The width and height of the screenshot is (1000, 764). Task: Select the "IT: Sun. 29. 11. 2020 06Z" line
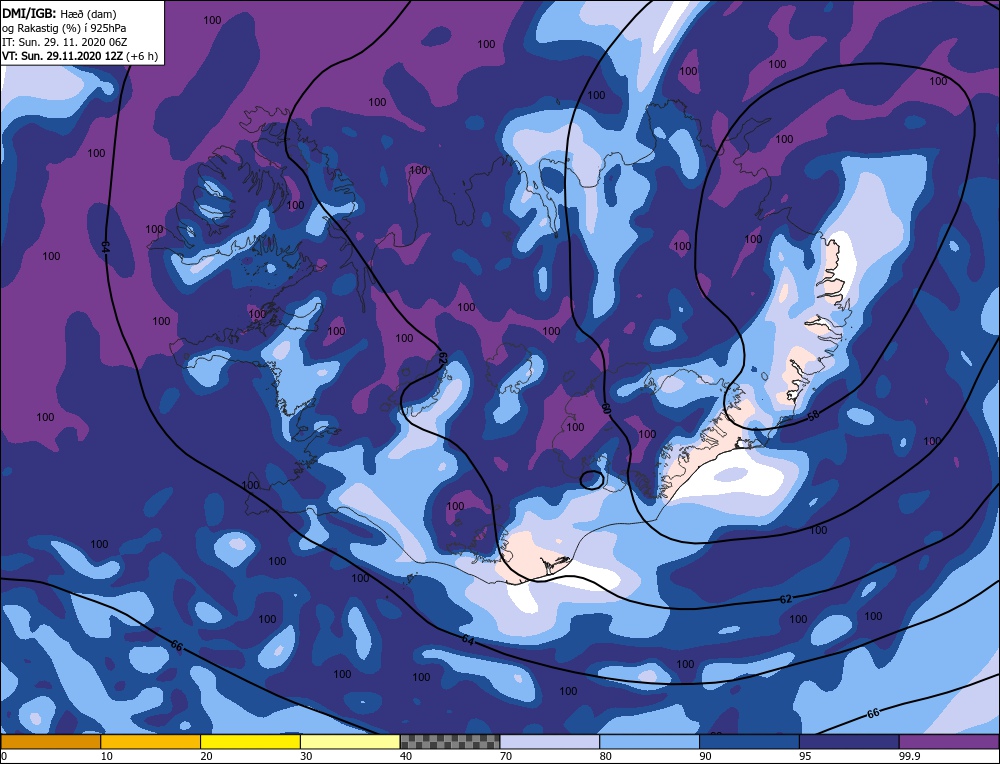pyautogui.click(x=61, y=42)
